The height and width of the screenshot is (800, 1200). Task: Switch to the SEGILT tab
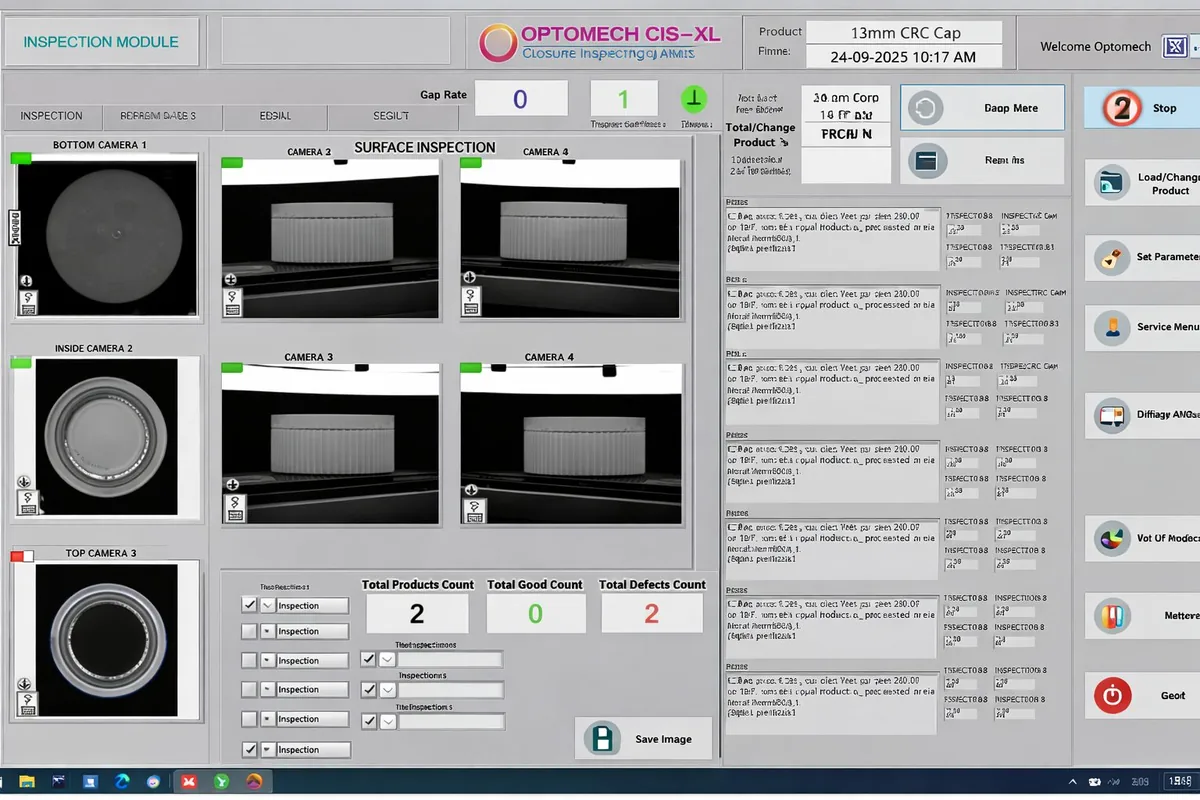pos(390,116)
